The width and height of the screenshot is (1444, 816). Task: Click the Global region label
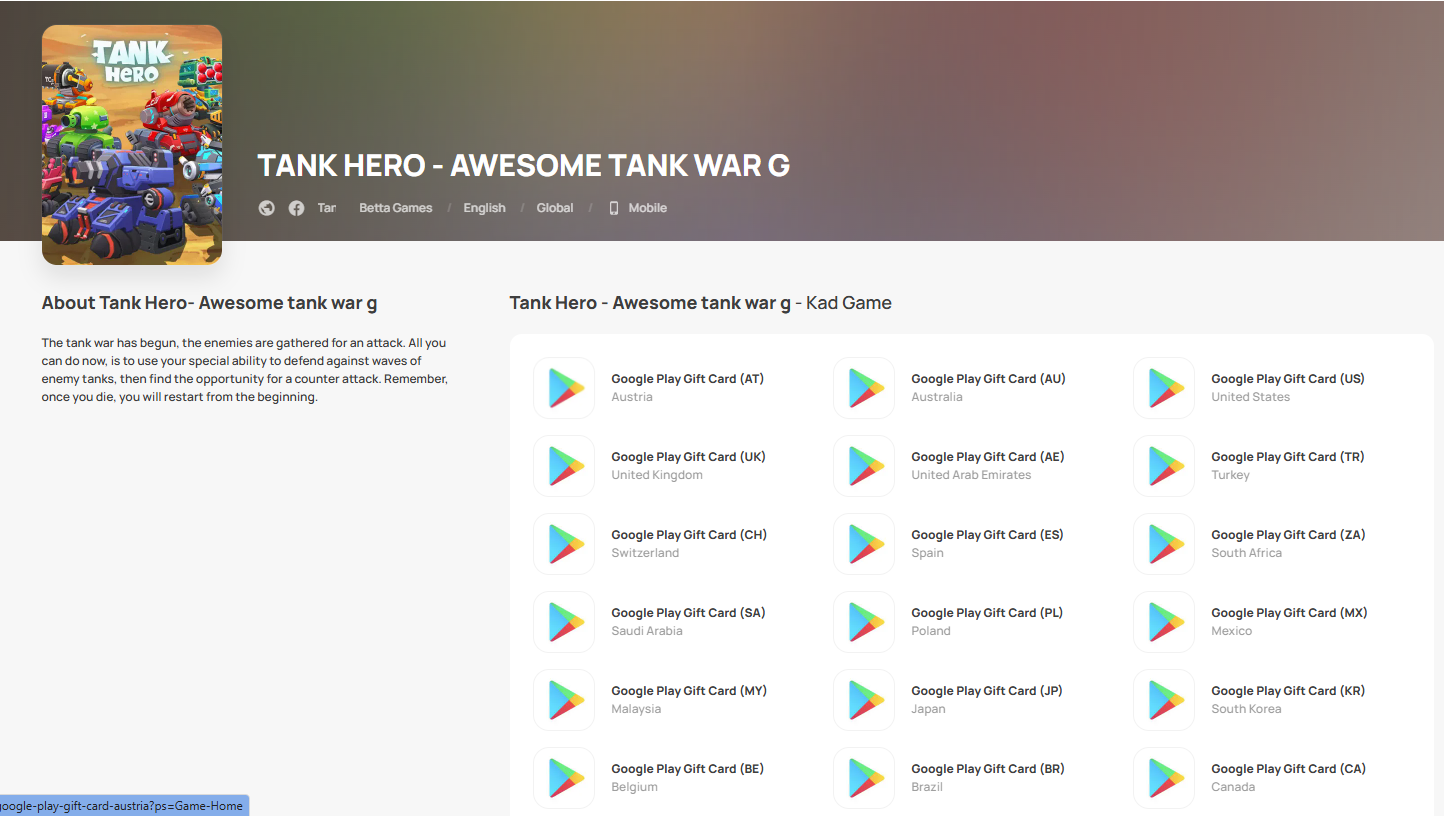(x=555, y=208)
